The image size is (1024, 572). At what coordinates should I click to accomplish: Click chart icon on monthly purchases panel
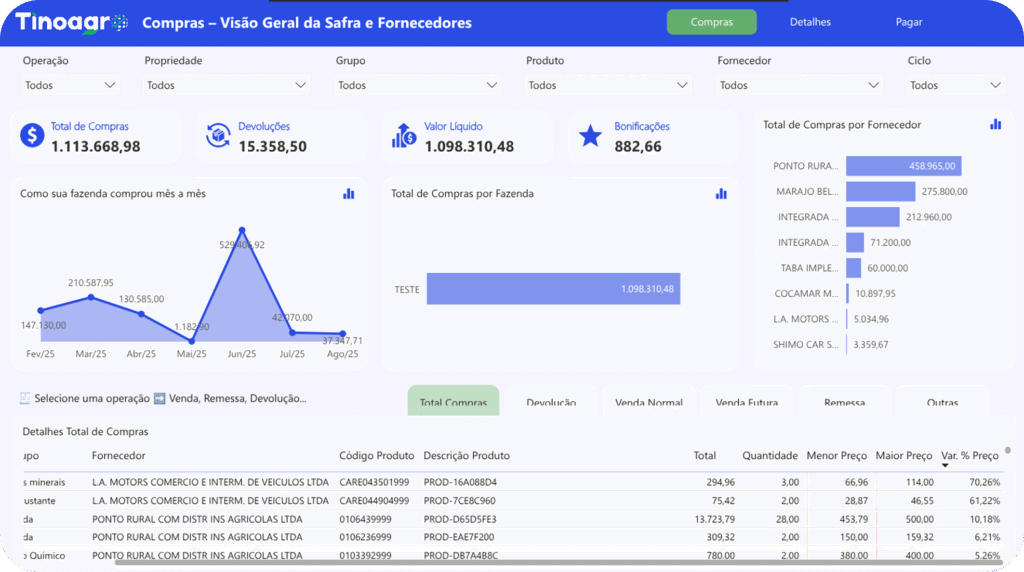[349, 194]
